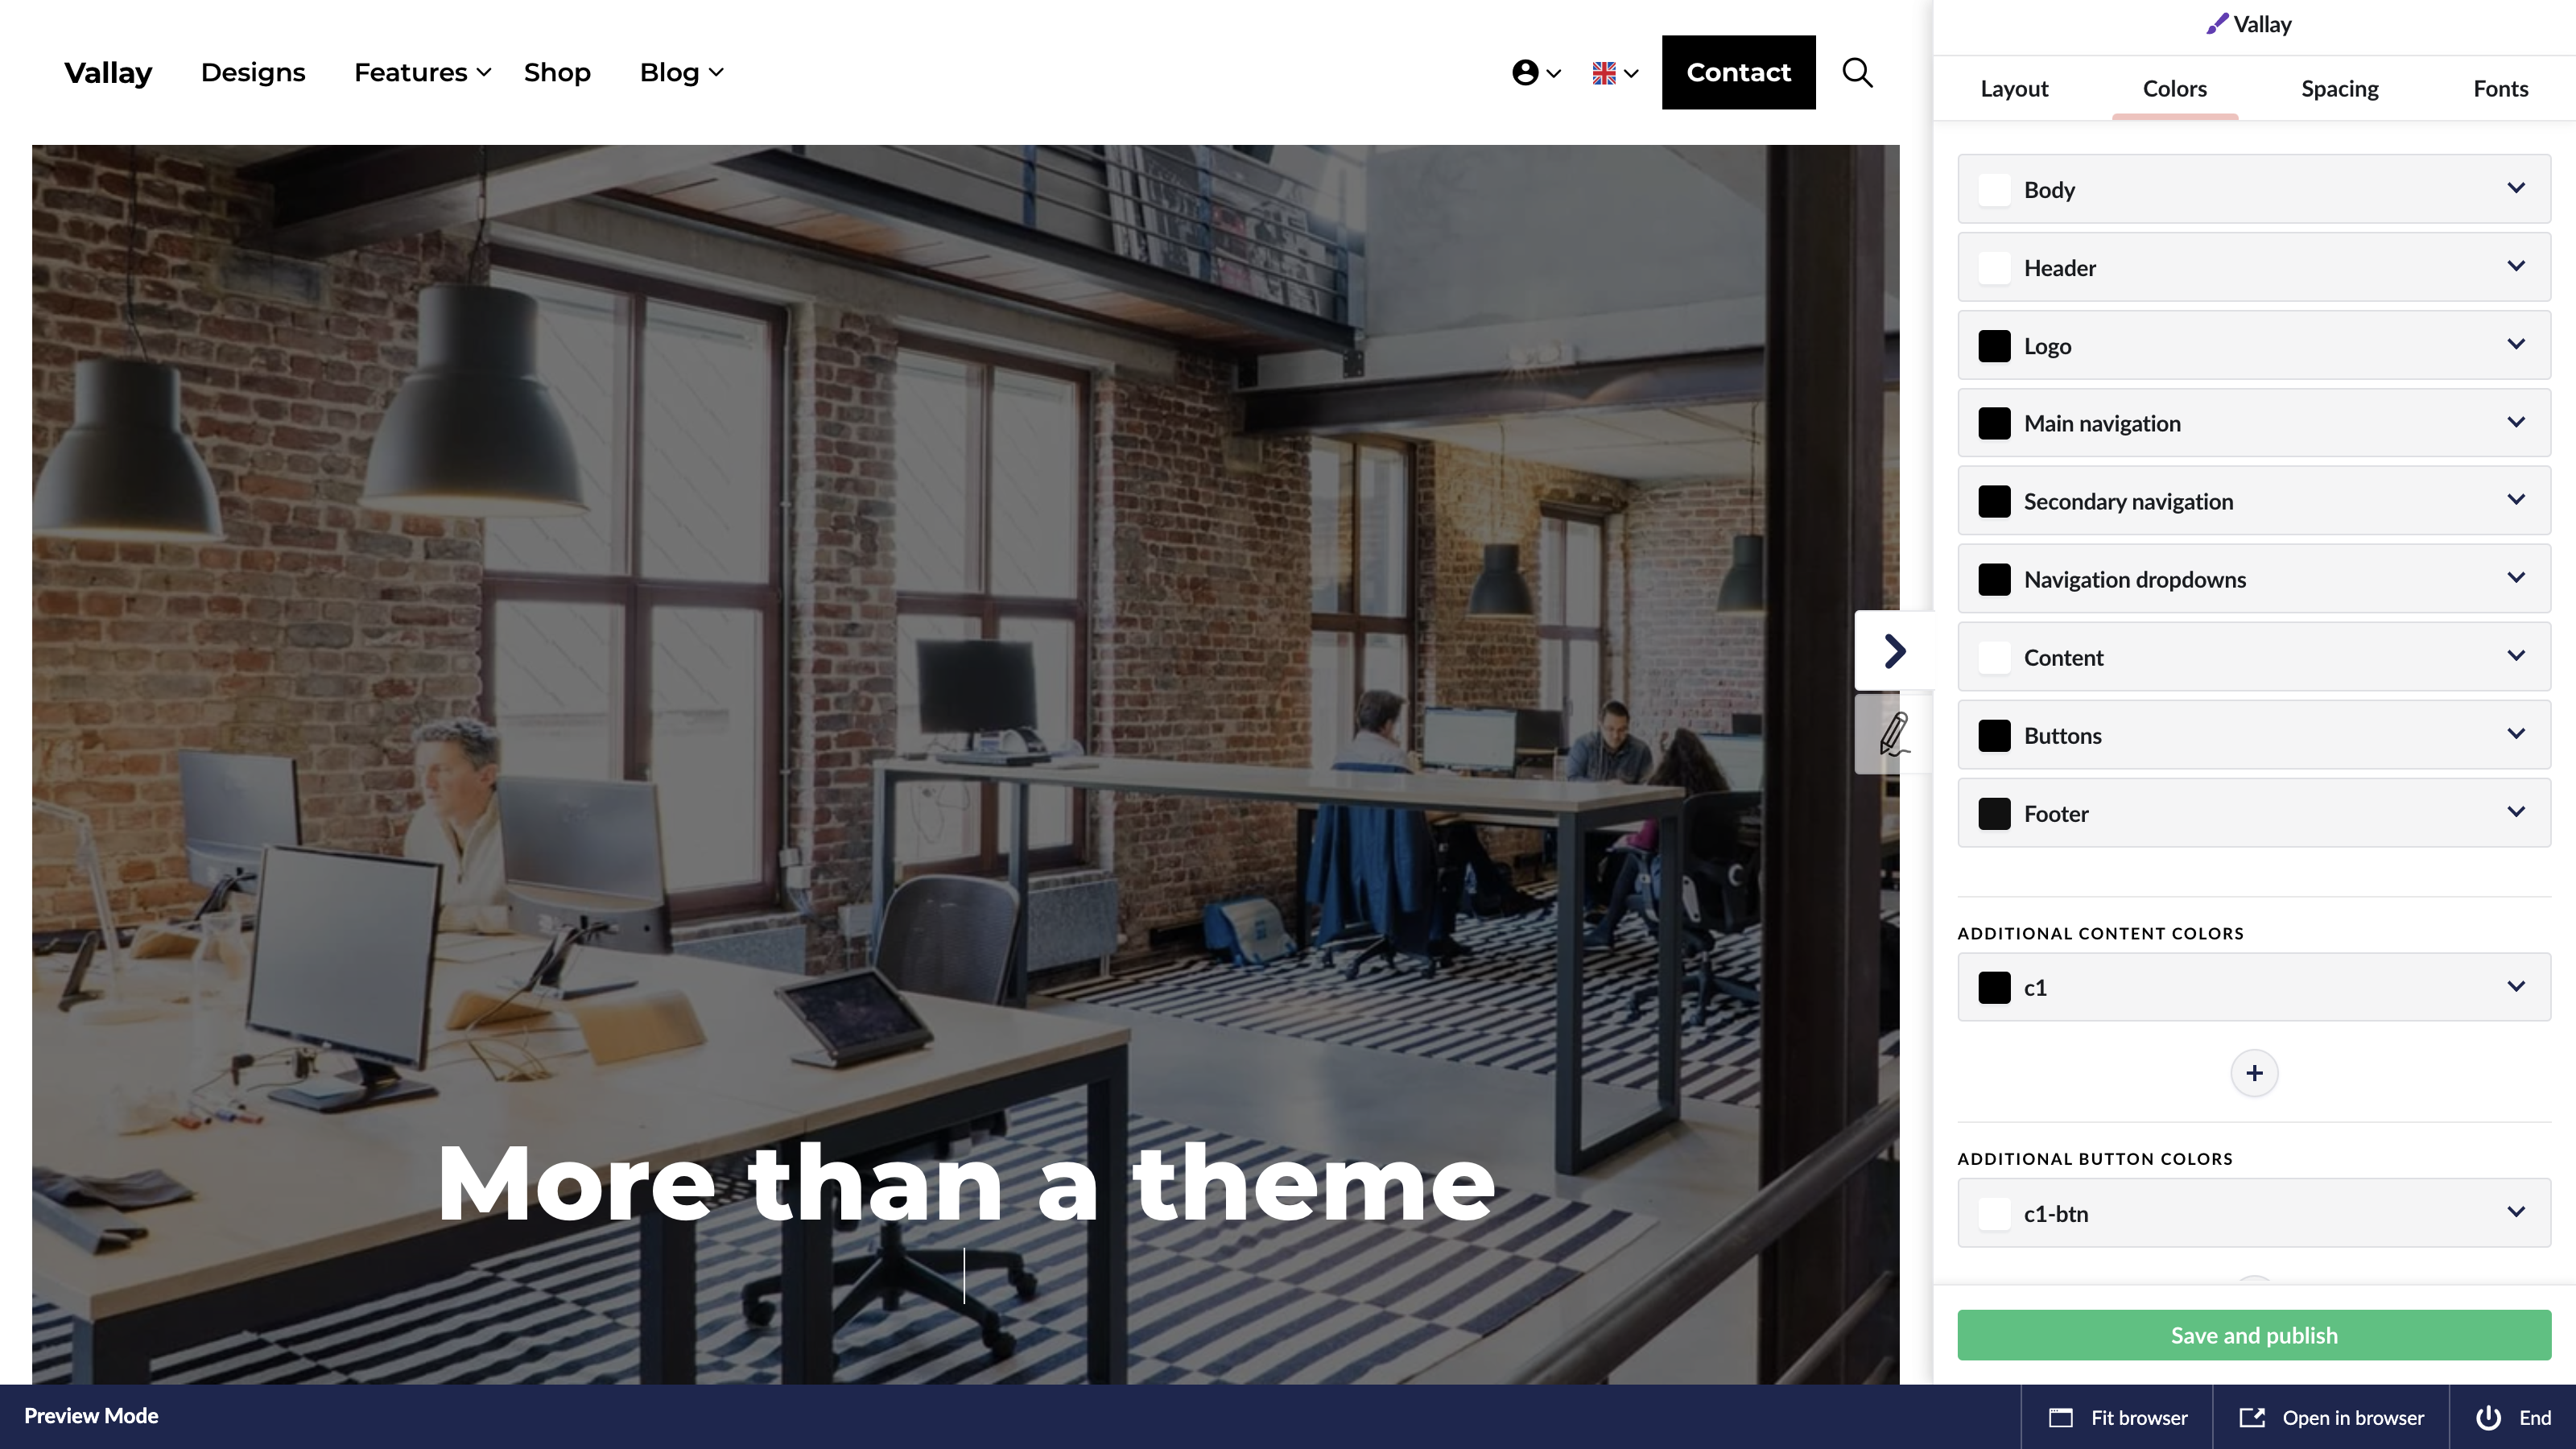Image resolution: width=2576 pixels, height=1449 pixels.
Task: Click the user account icon
Action: click(x=1525, y=72)
